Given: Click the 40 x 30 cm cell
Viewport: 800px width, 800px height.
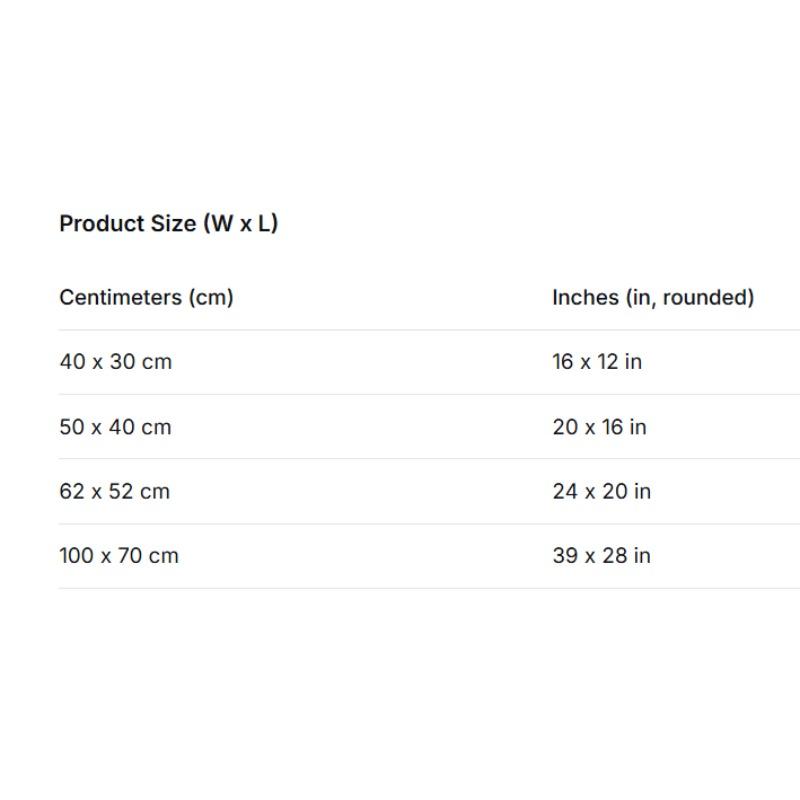Looking at the screenshot, I should tap(115, 362).
